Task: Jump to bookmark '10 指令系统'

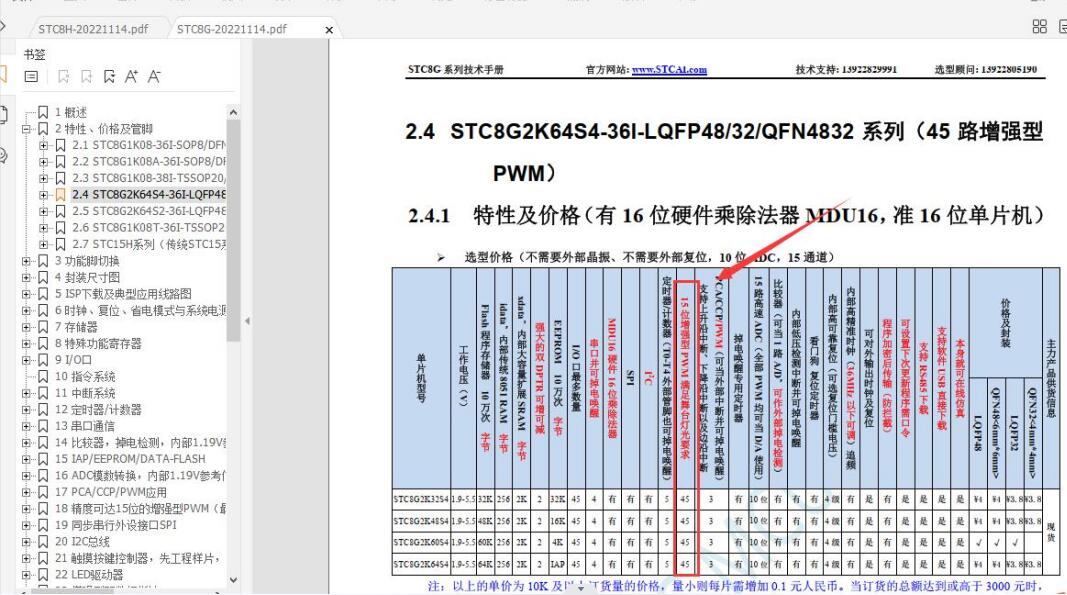Action: [x=85, y=376]
